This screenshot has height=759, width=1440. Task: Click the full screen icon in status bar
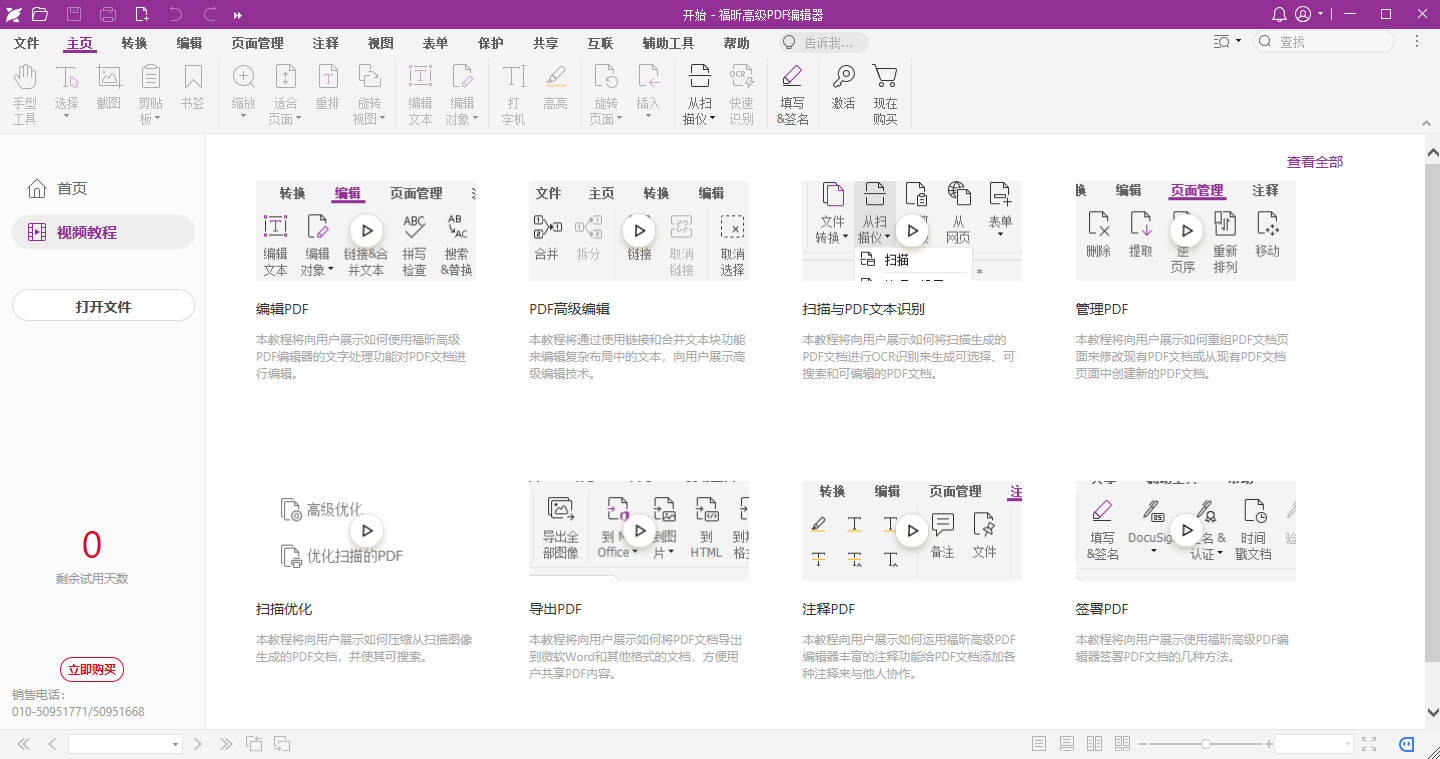pyautogui.click(x=1370, y=744)
